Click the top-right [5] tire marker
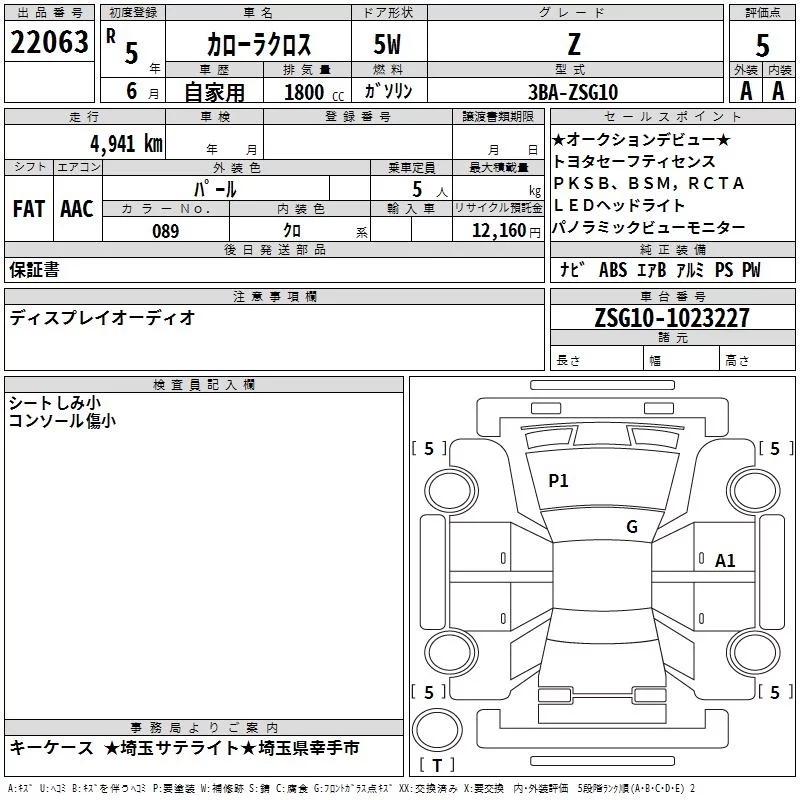 tap(775, 449)
